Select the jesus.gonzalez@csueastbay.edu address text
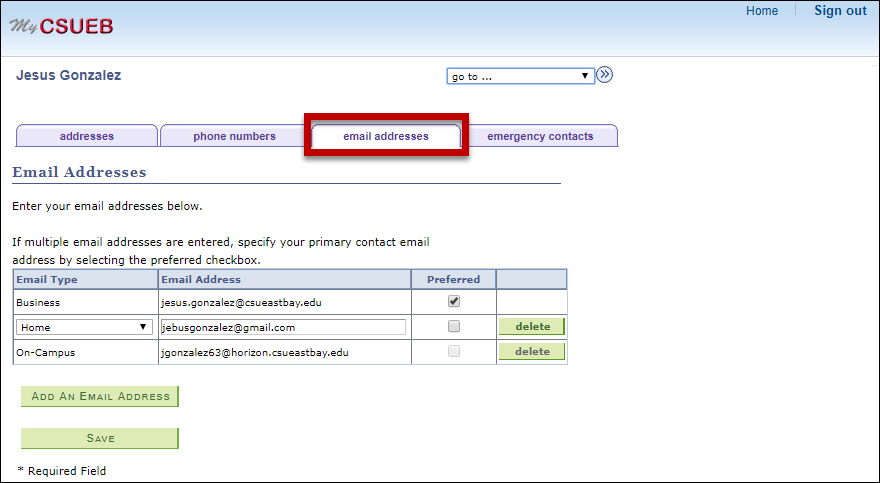 pos(241,302)
